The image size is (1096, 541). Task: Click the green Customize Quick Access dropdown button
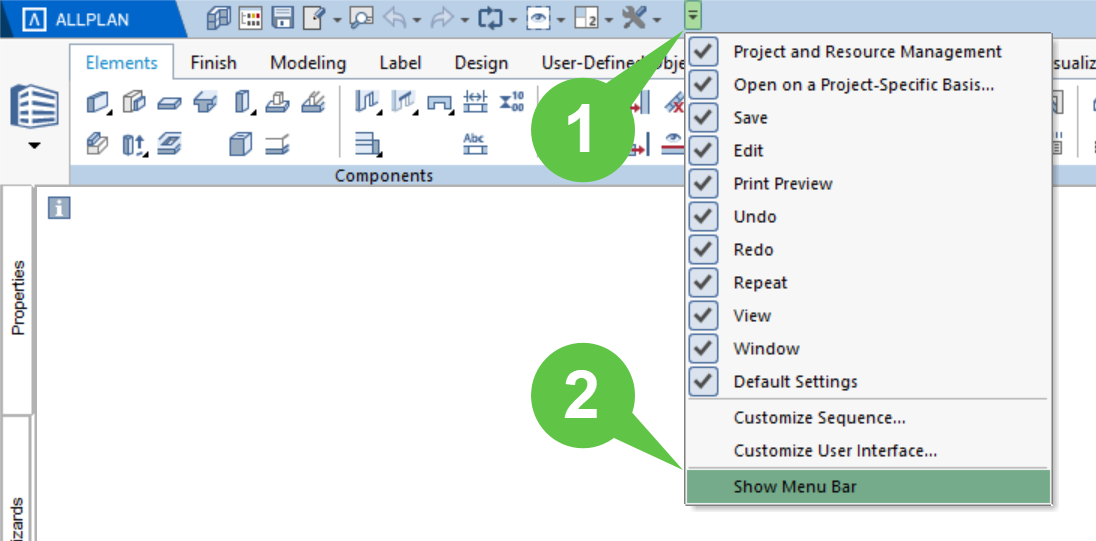pyautogui.click(x=693, y=14)
